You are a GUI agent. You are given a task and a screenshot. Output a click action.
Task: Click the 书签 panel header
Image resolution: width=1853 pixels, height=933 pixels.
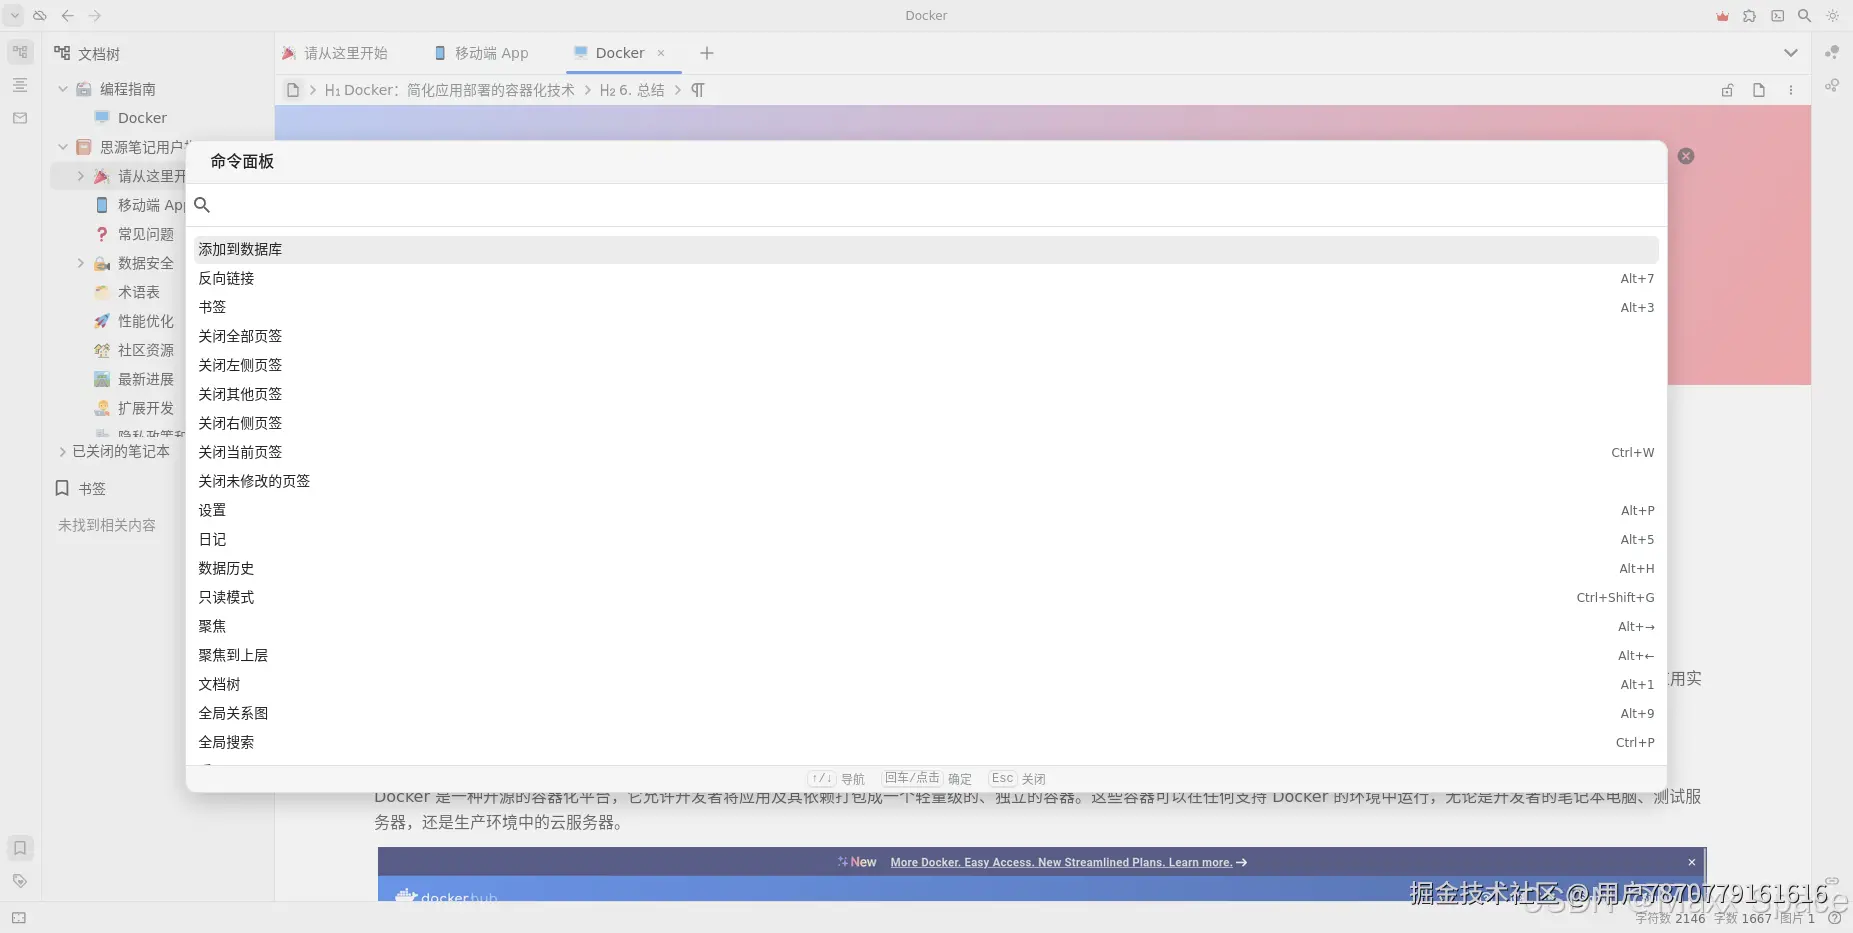point(92,489)
